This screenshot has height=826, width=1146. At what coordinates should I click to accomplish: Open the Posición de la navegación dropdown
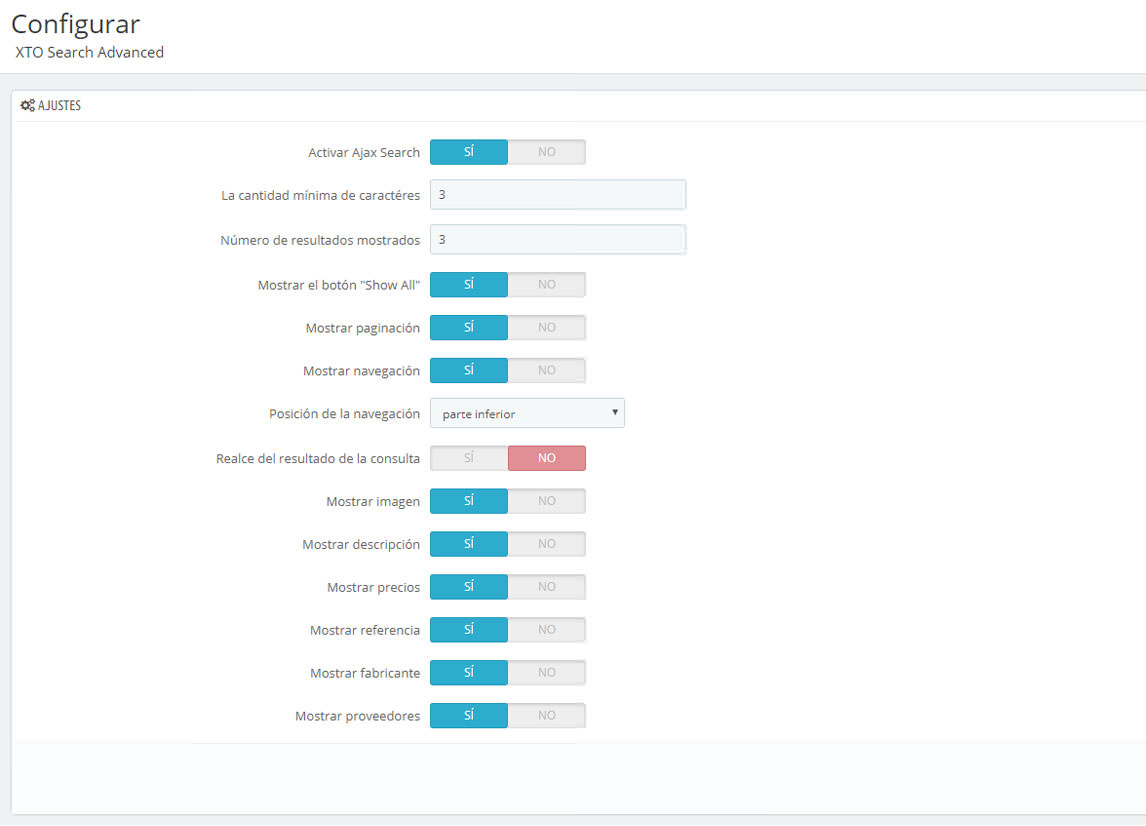click(x=527, y=412)
